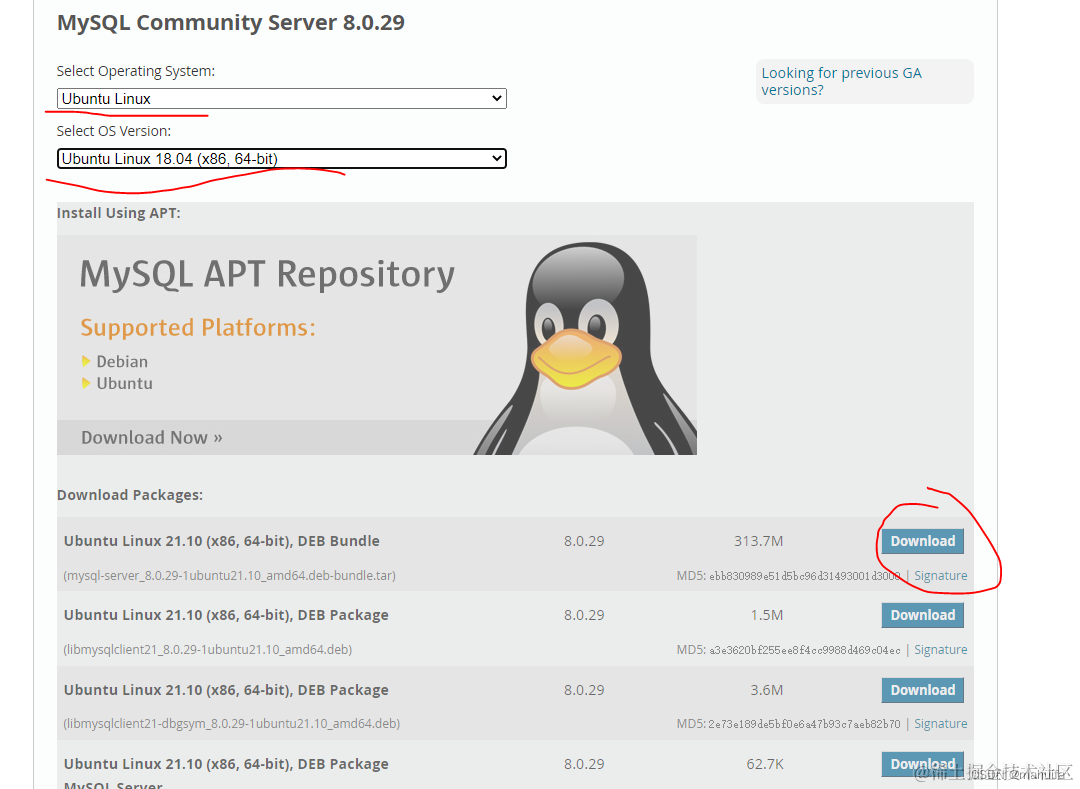
Task: Download the 62.7K DEB Package
Action: (x=922, y=764)
